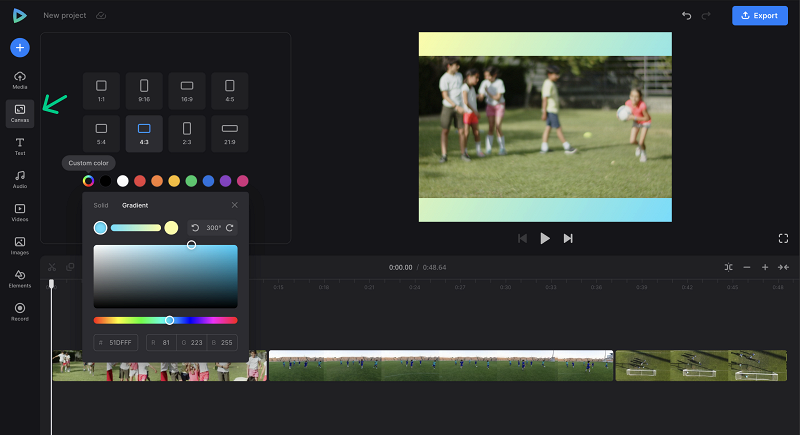Viewport: 800px width, 435px height.
Task: Click the 300° angle value
Action: pyautogui.click(x=213, y=228)
